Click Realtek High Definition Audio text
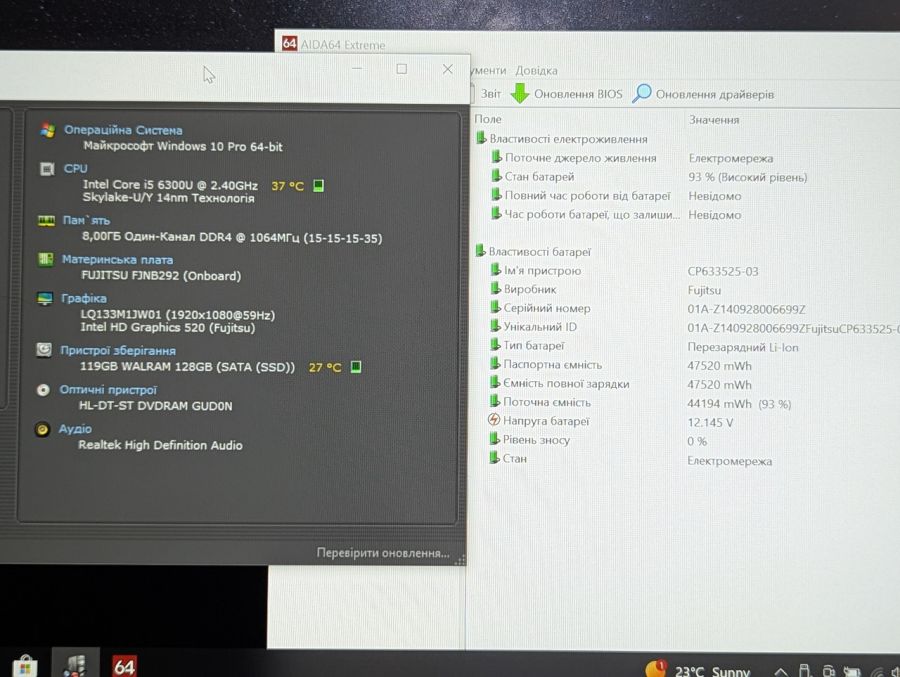The width and height of the screenshot is (900, 677). [160, 445]
